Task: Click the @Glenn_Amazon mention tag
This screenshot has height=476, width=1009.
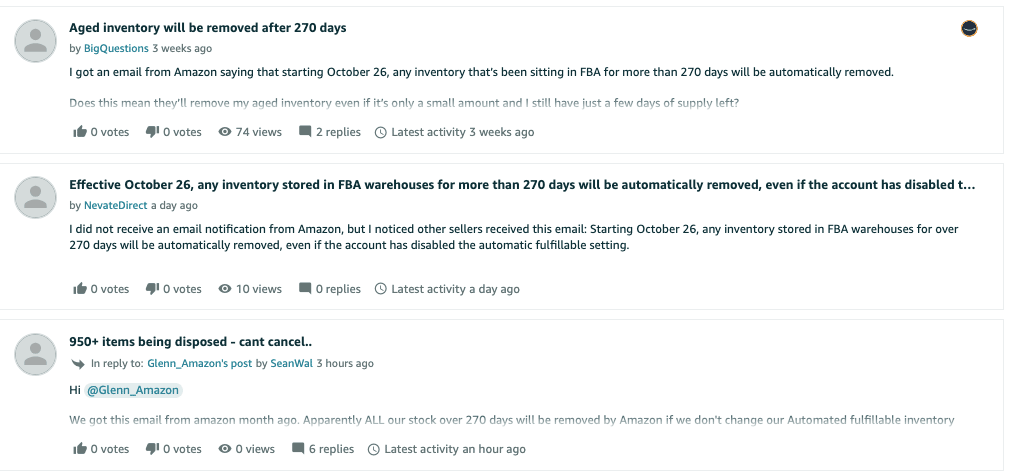Action: [133, 390]
